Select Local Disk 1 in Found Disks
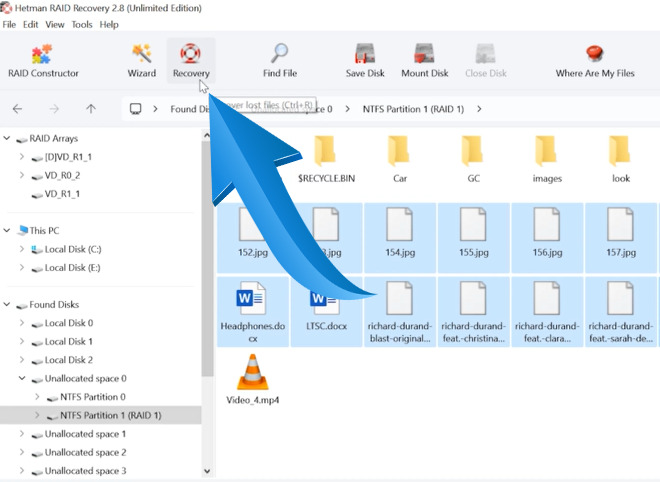Screen dimensions: 660x482 (69, 341)
